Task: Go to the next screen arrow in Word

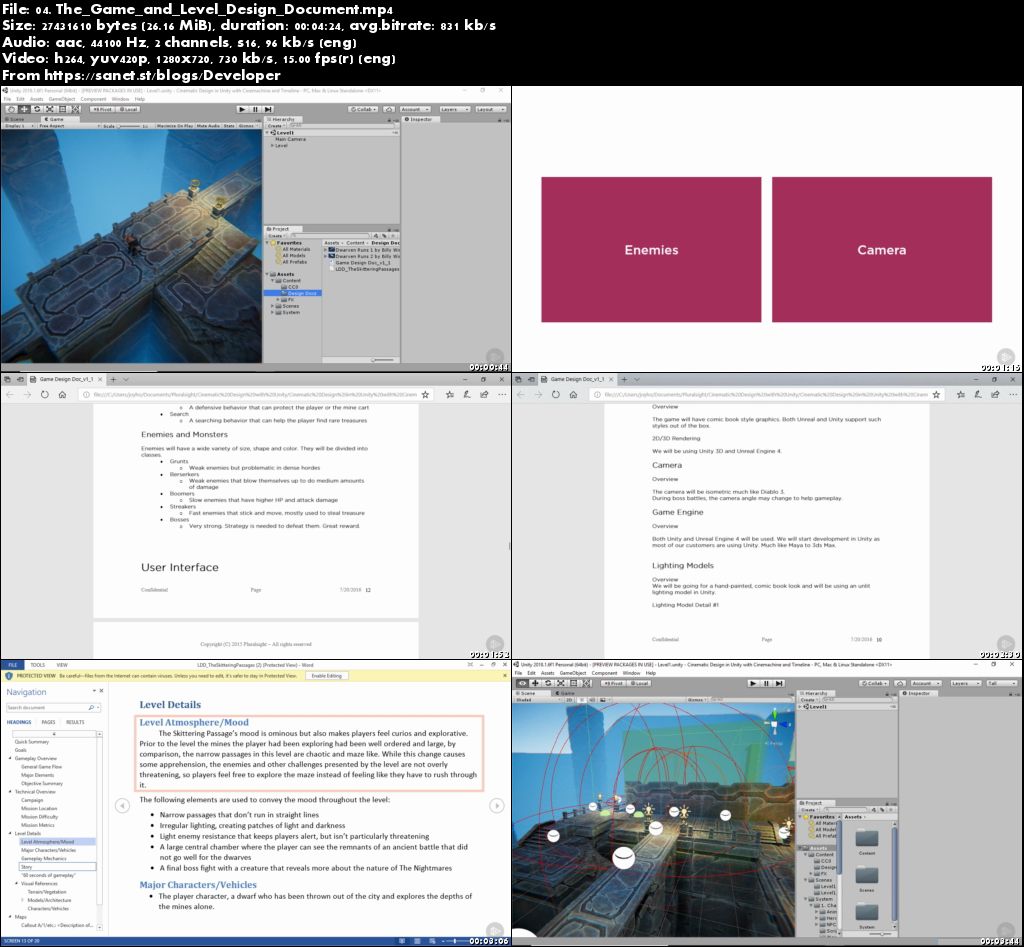Action: pyautogui.click(x=496, y=805)
